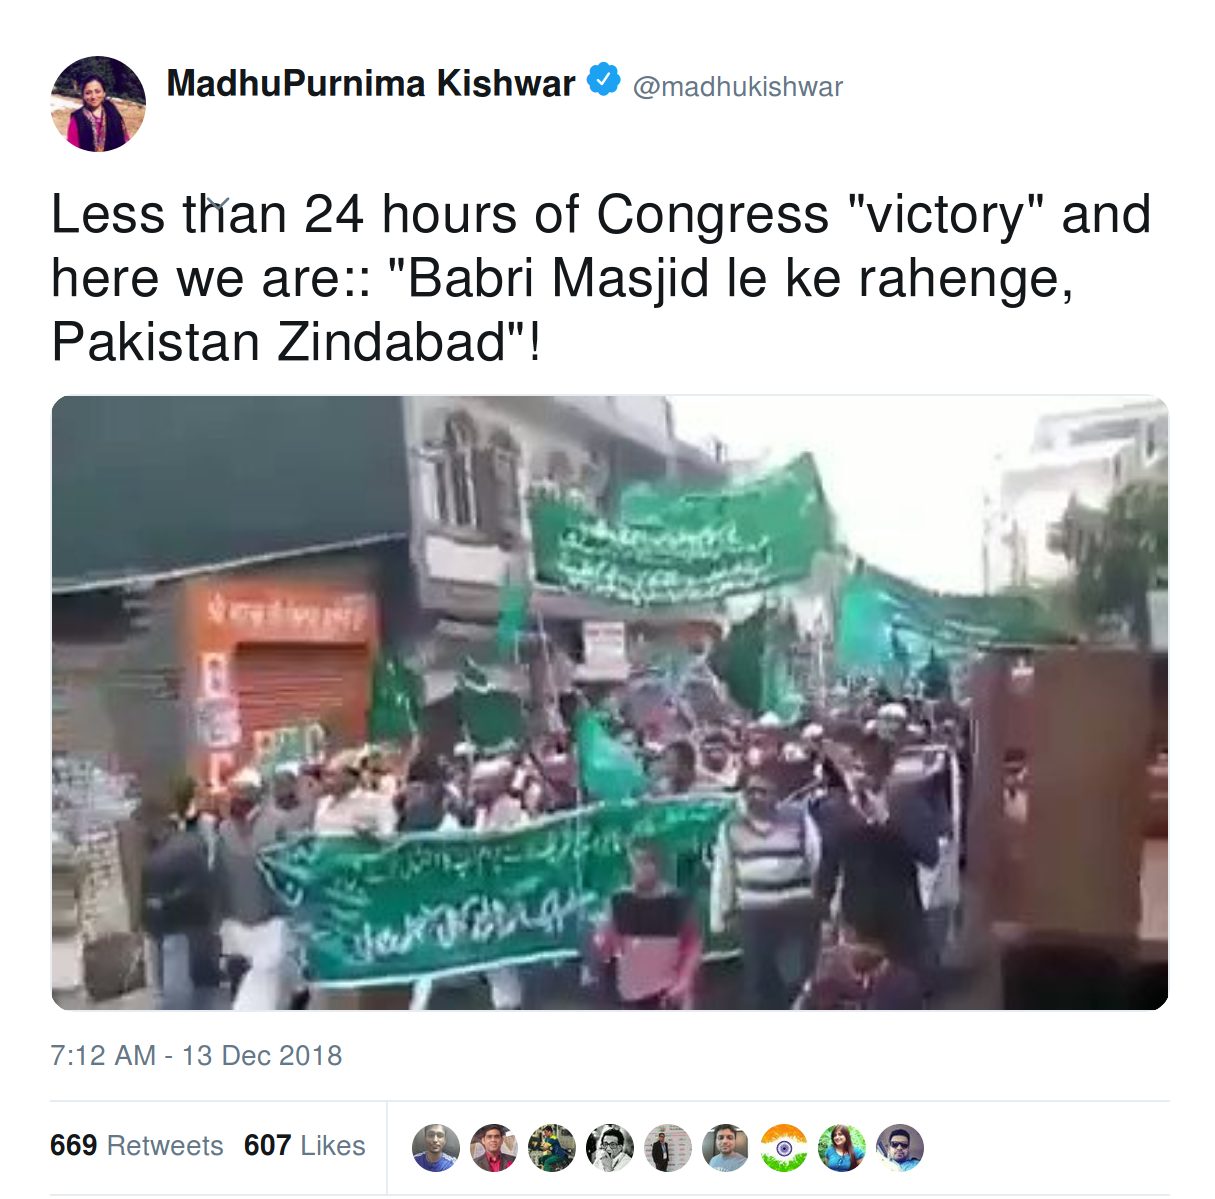The width and height of the screenshot is (1215, 1199).
Task: Play the embedded procession video
Action: [x=610, y=703]
